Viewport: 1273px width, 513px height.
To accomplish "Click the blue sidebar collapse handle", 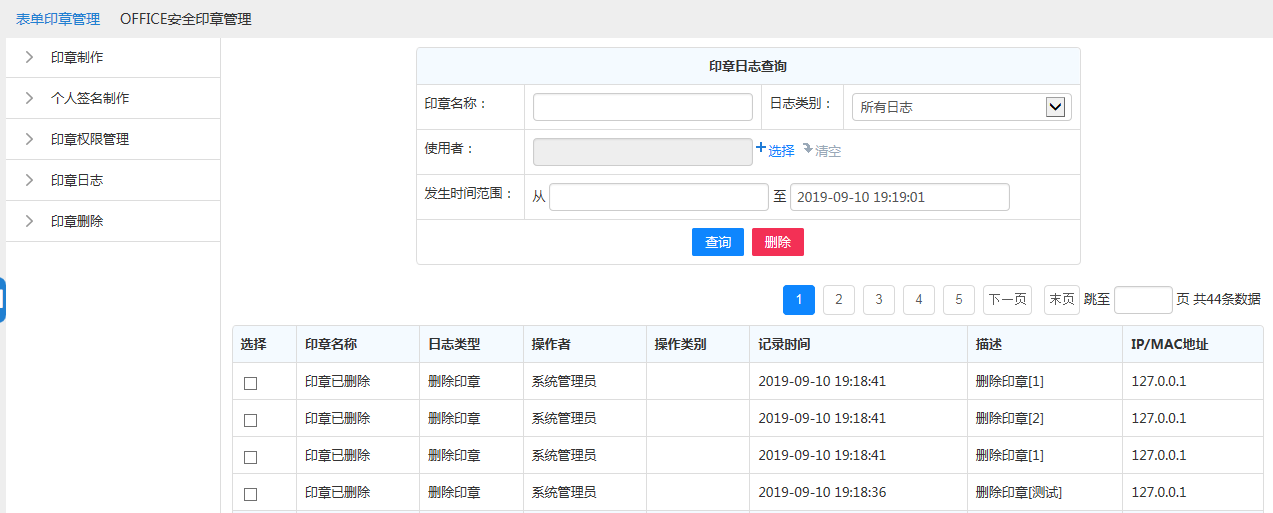I will point(2,299).
